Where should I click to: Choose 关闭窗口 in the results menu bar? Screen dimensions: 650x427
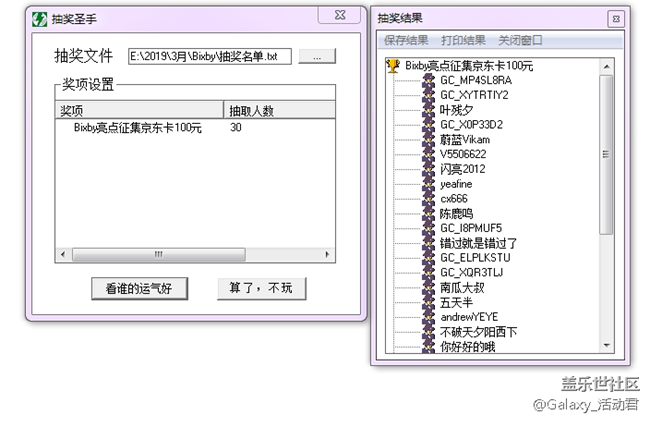pos(520,40)
